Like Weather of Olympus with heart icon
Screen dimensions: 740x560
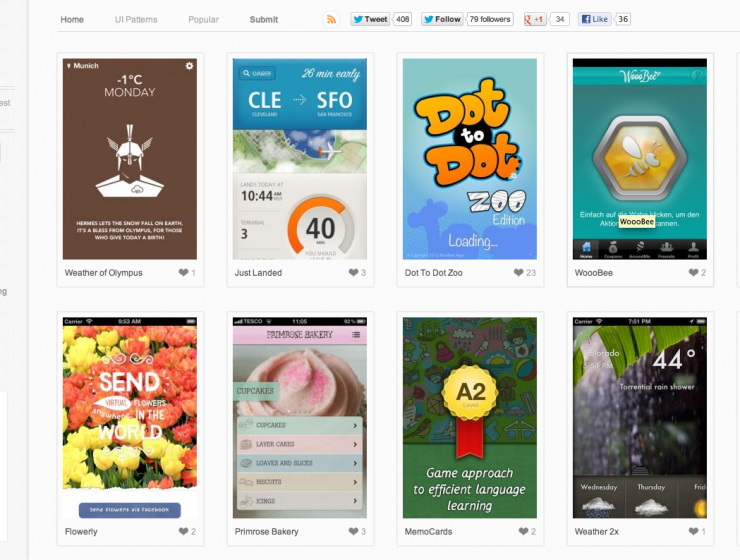click(x=184, y=272)
